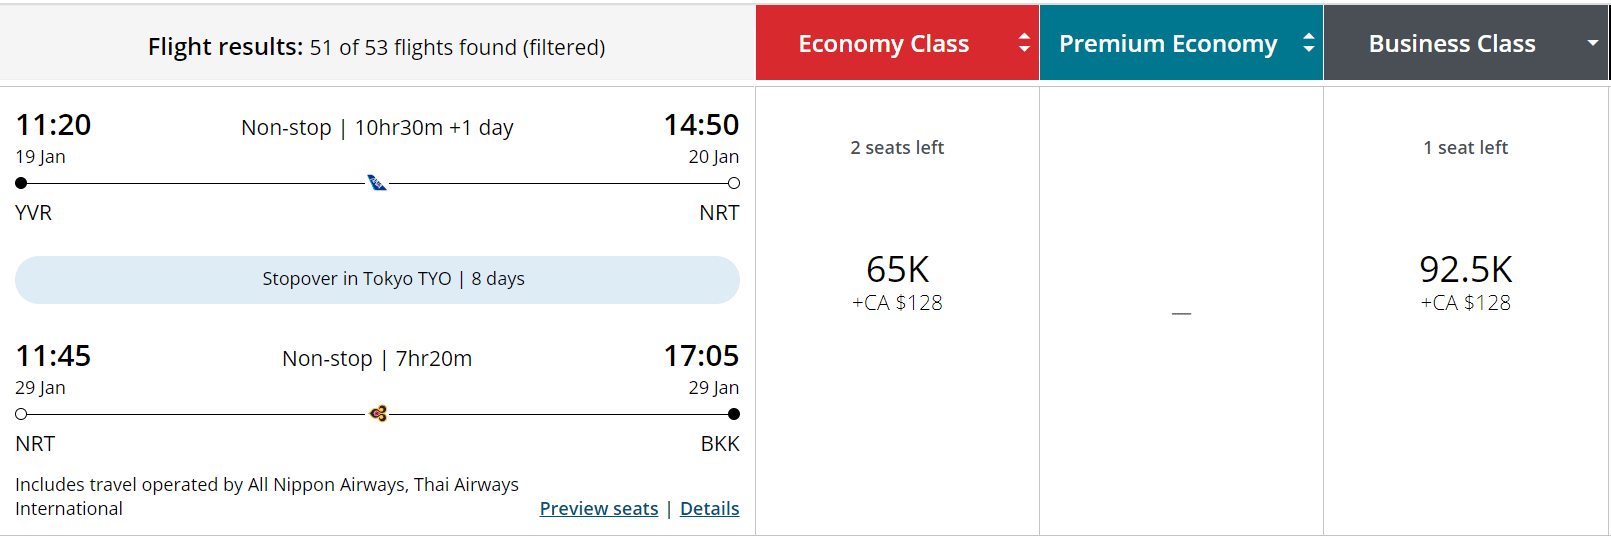The width and height of the screenshot is (1611, 541).
Task: Open the Business Class dropdown arrow
Action: point(1592,43)
